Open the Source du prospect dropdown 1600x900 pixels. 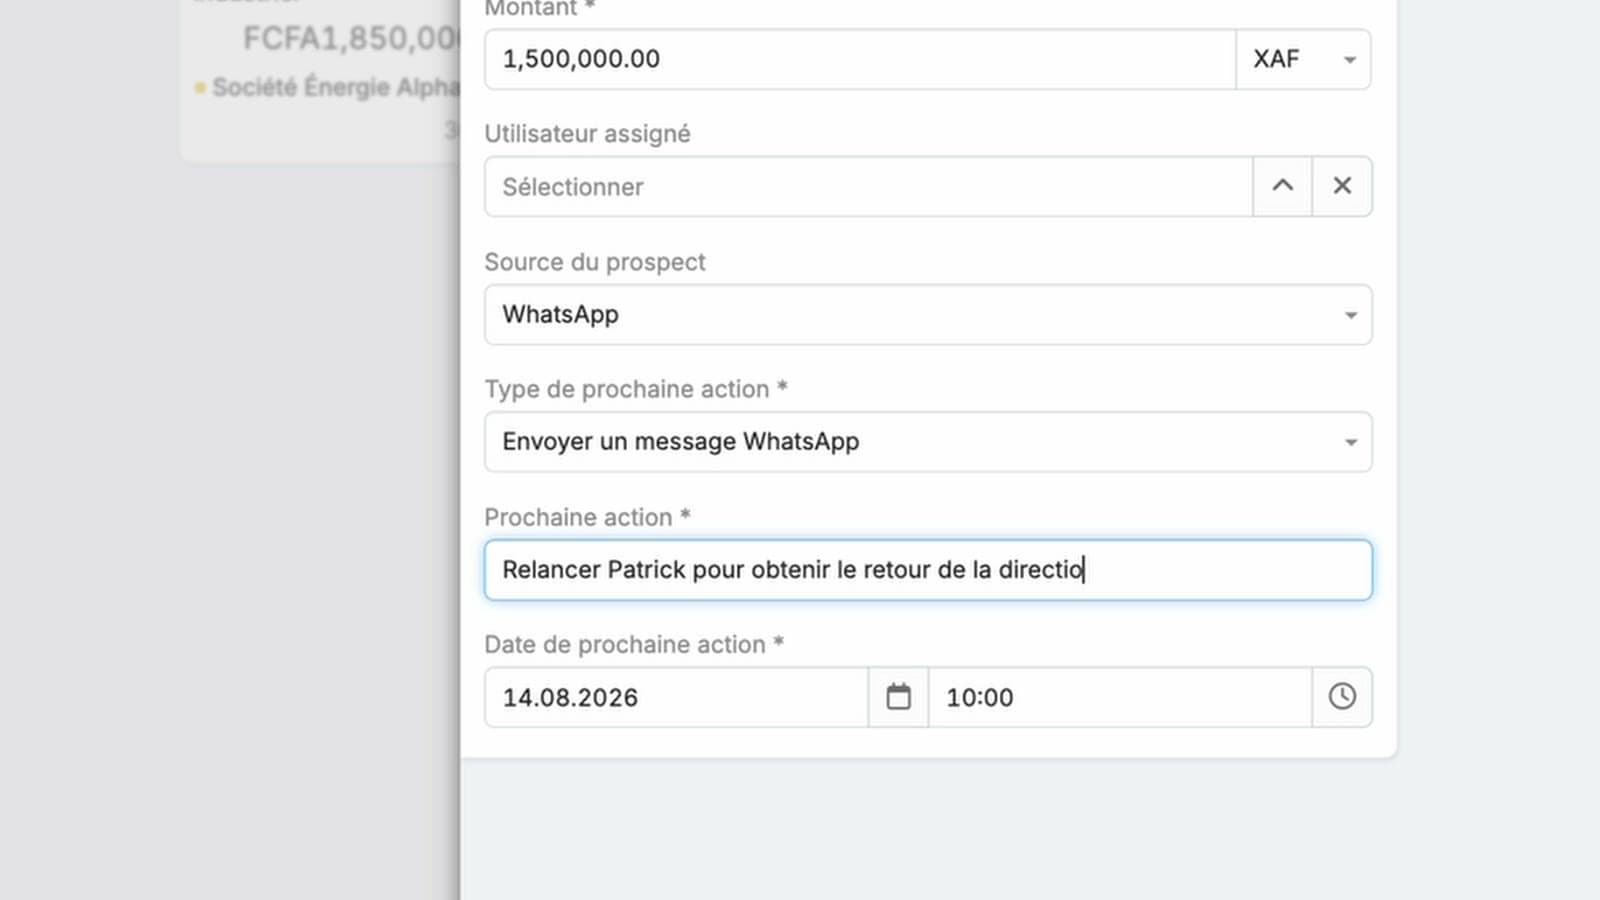[928, 315]
